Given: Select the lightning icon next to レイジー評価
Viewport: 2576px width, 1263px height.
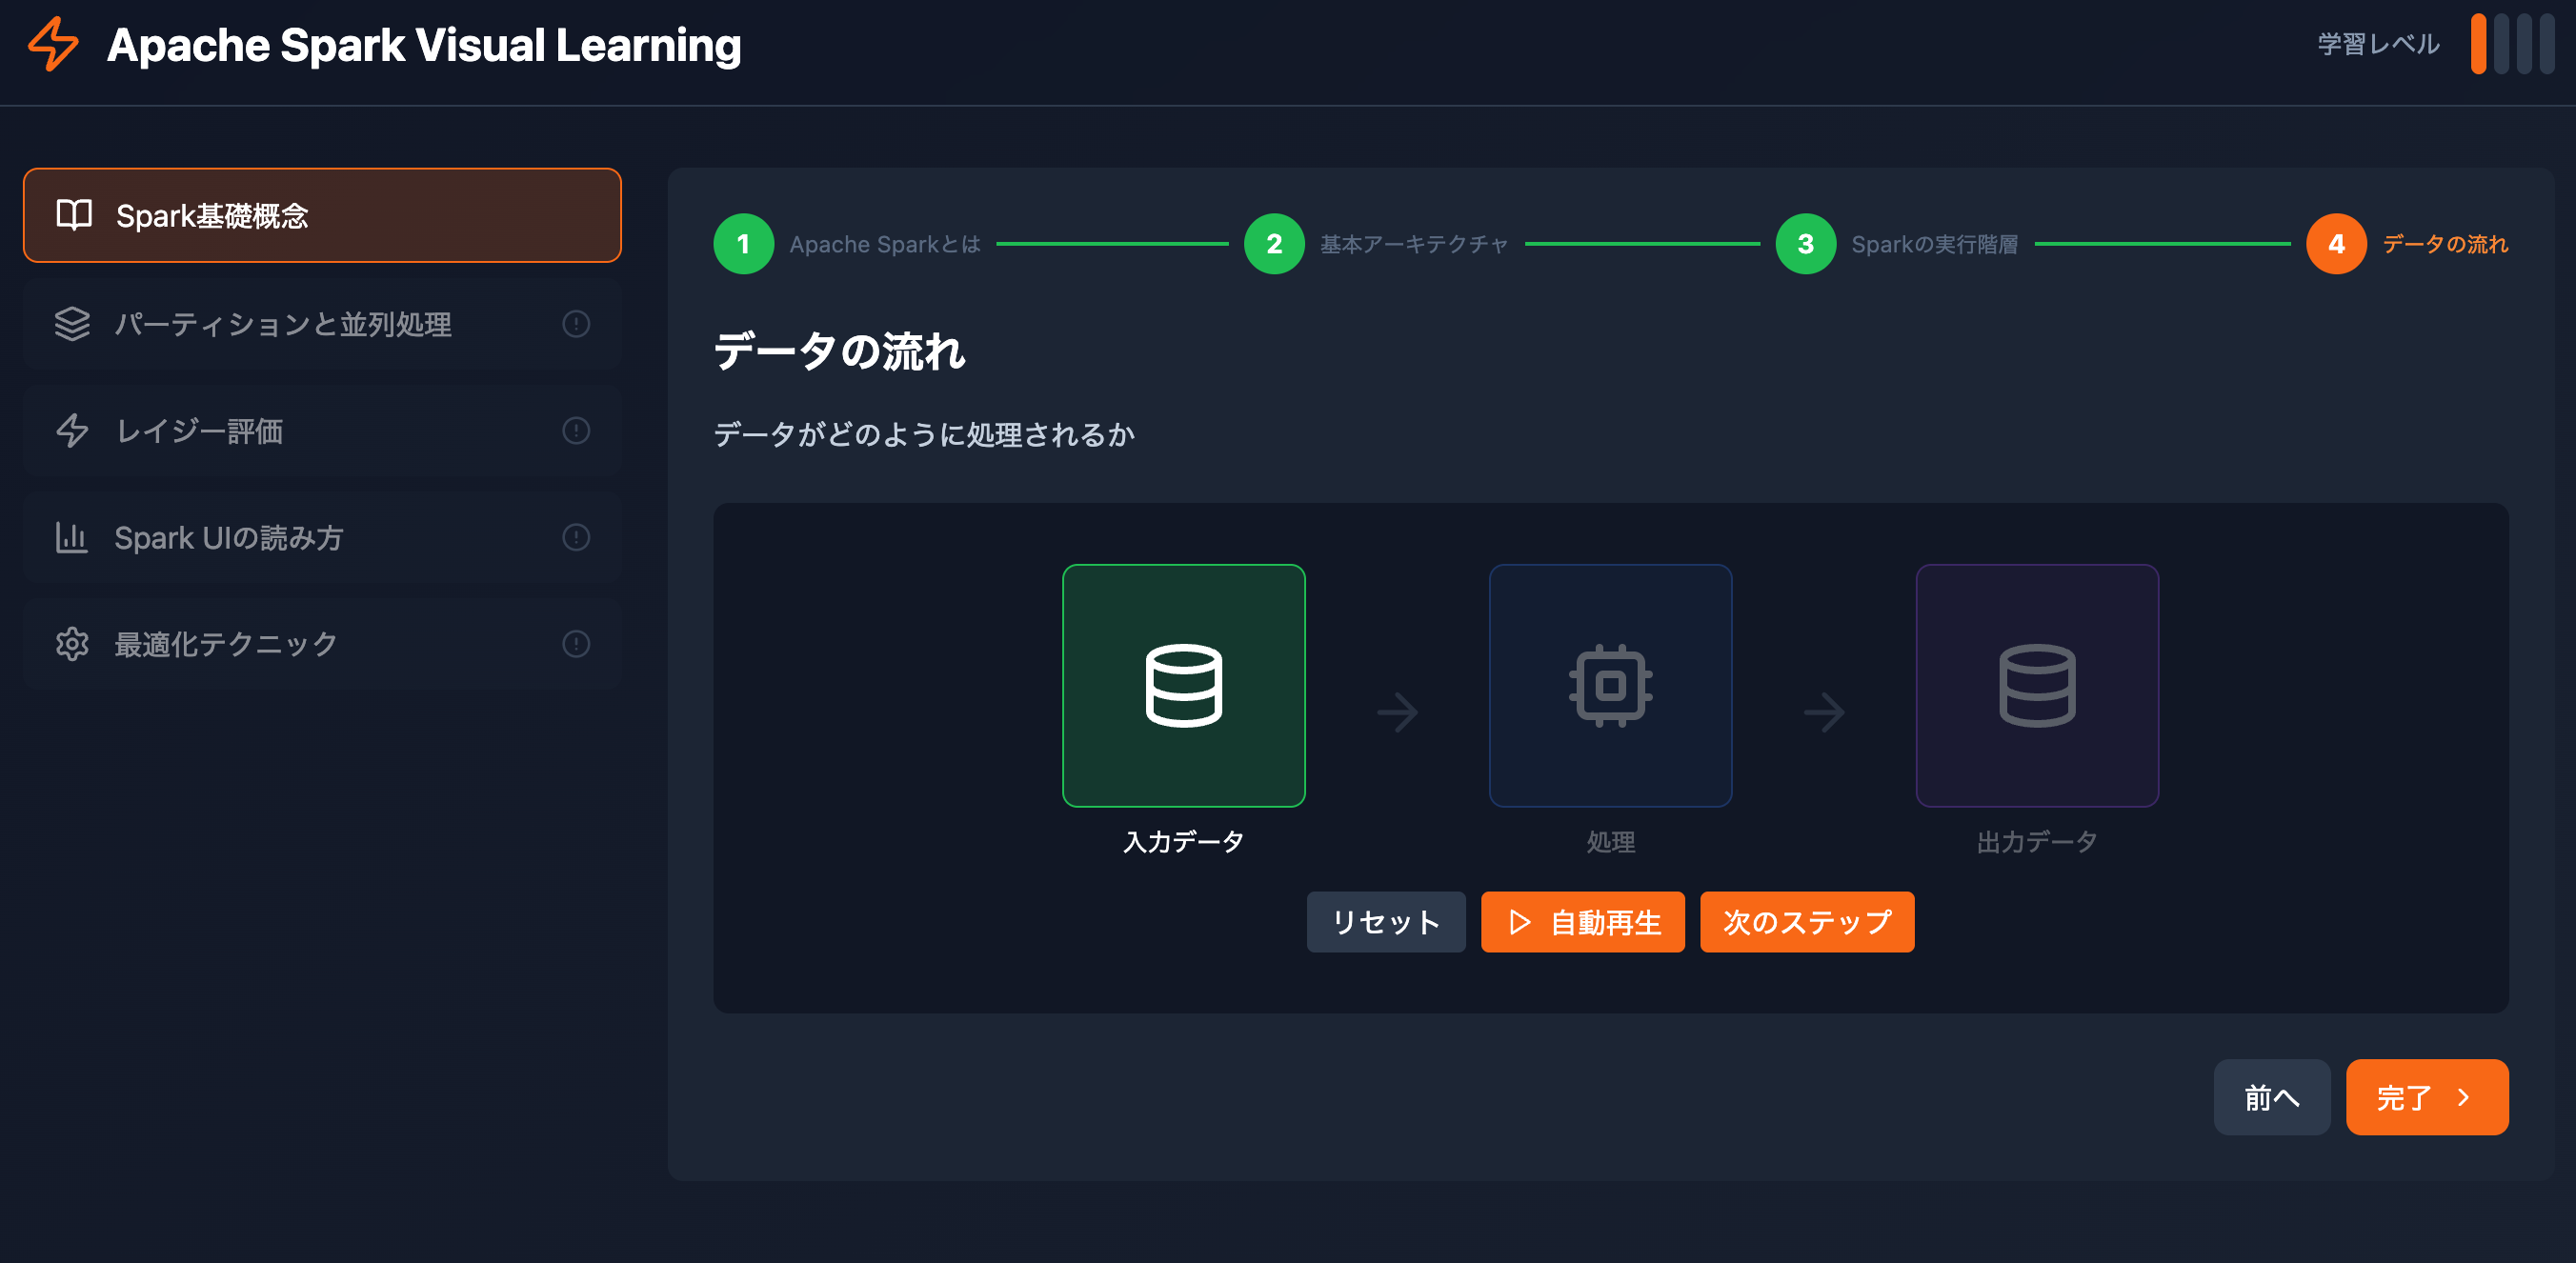Looking at the screenshot, I should (71, 431).
